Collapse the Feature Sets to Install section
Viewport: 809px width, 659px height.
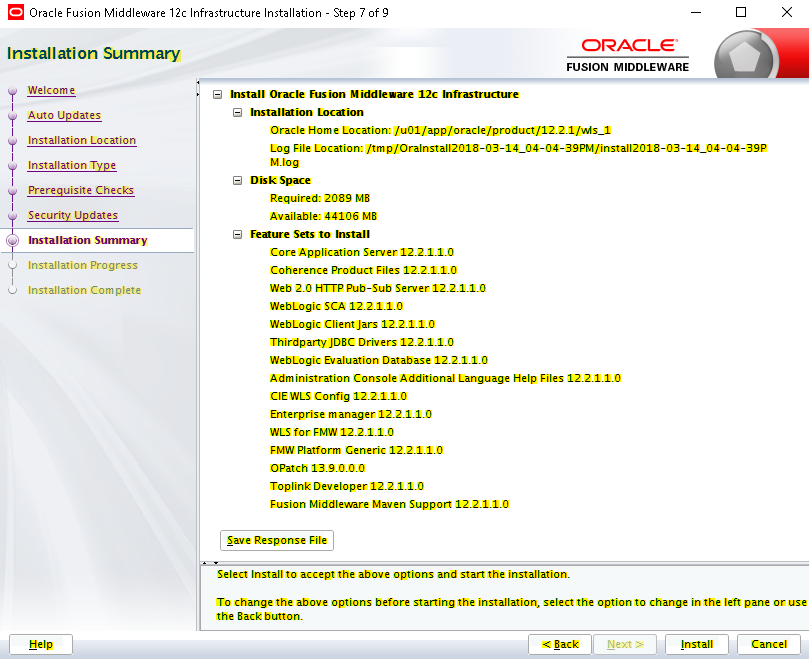pyautogui.click(x=237, y=235)
